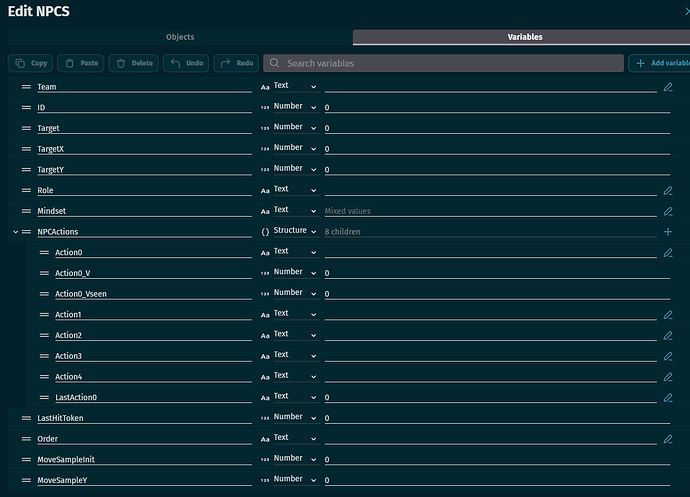Screen dimensions: 690x497
Task: Click the Add variable button
Action: (660, 63)
